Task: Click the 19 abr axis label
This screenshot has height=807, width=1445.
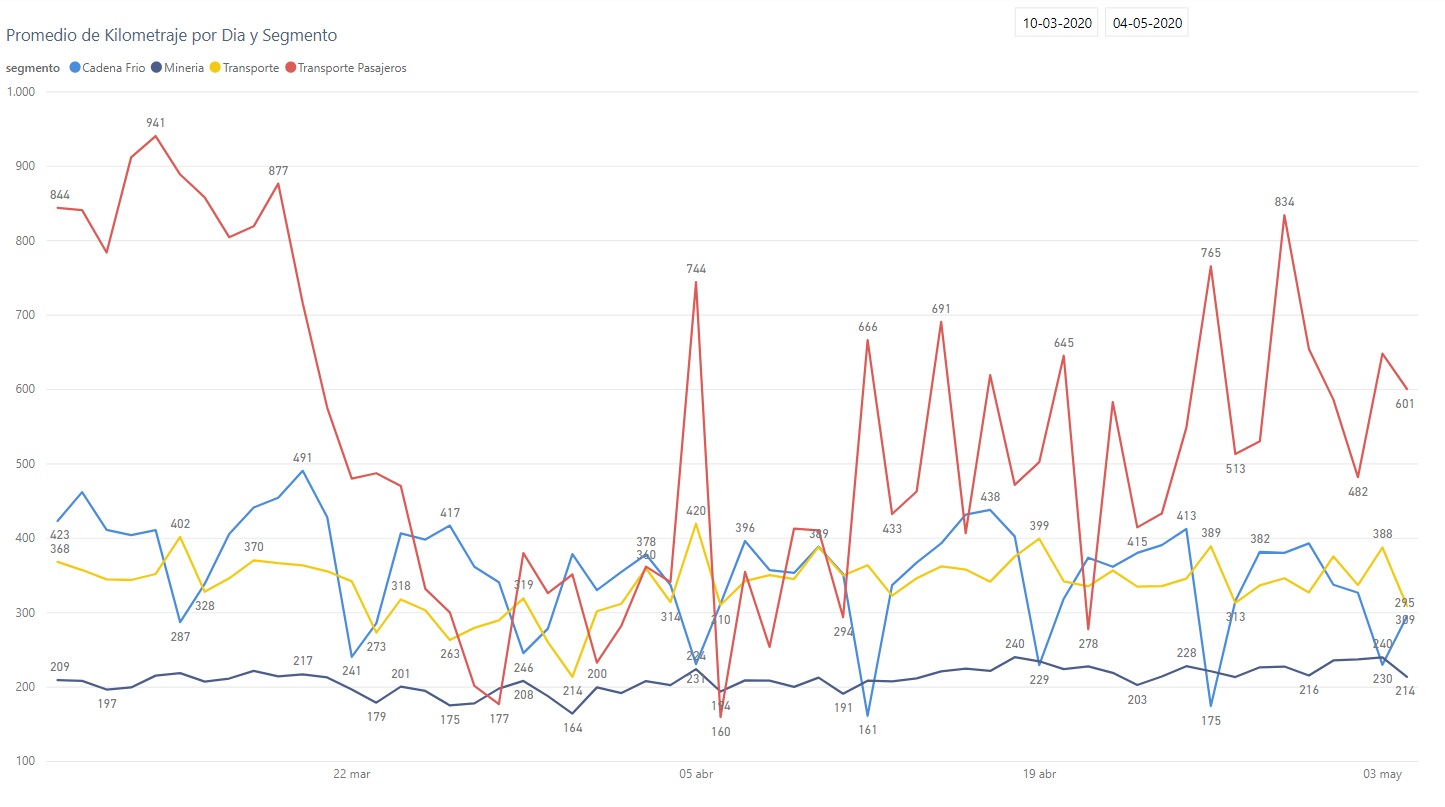Action: (1040, 774)
